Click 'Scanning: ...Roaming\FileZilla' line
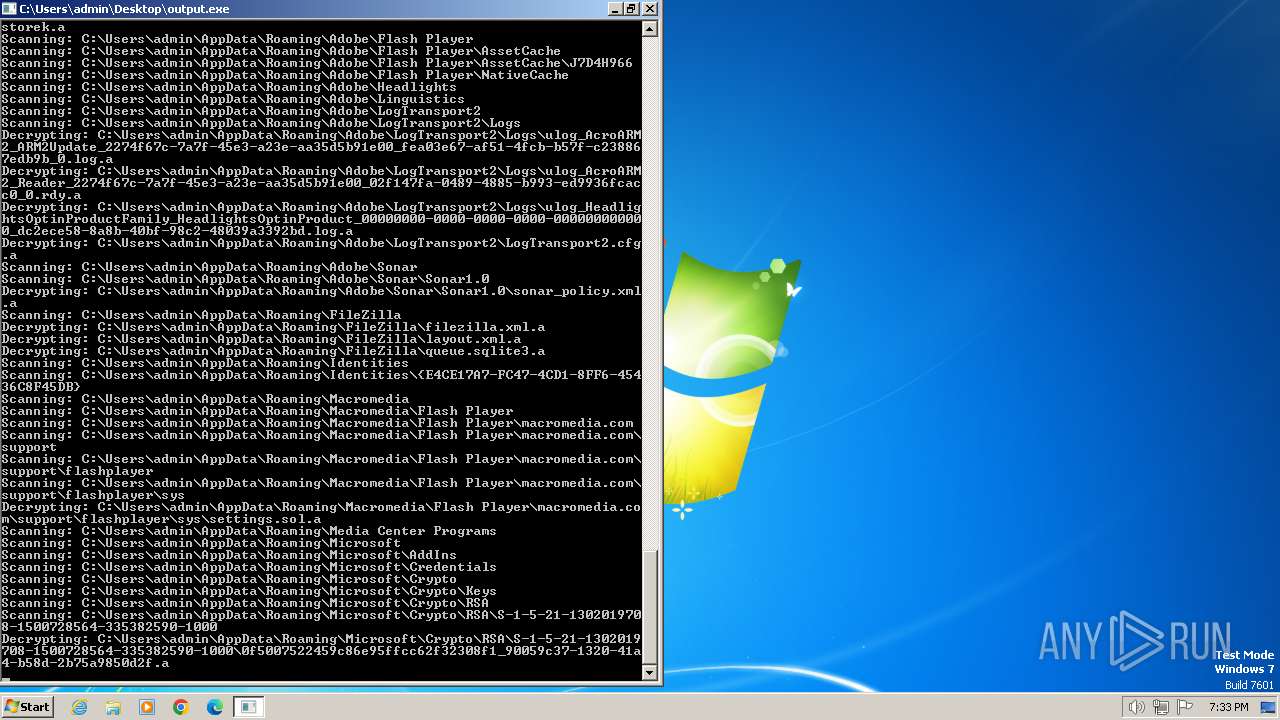This screenshot has width=1280, height=720. click(201, 315)
